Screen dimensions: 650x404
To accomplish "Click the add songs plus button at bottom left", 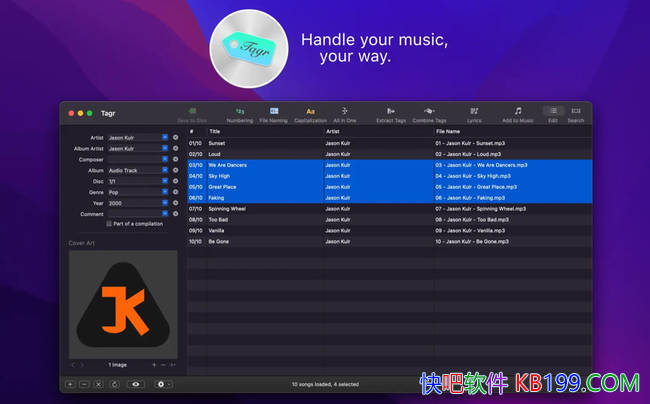I will pyautogui.click(x=70, y=384).
